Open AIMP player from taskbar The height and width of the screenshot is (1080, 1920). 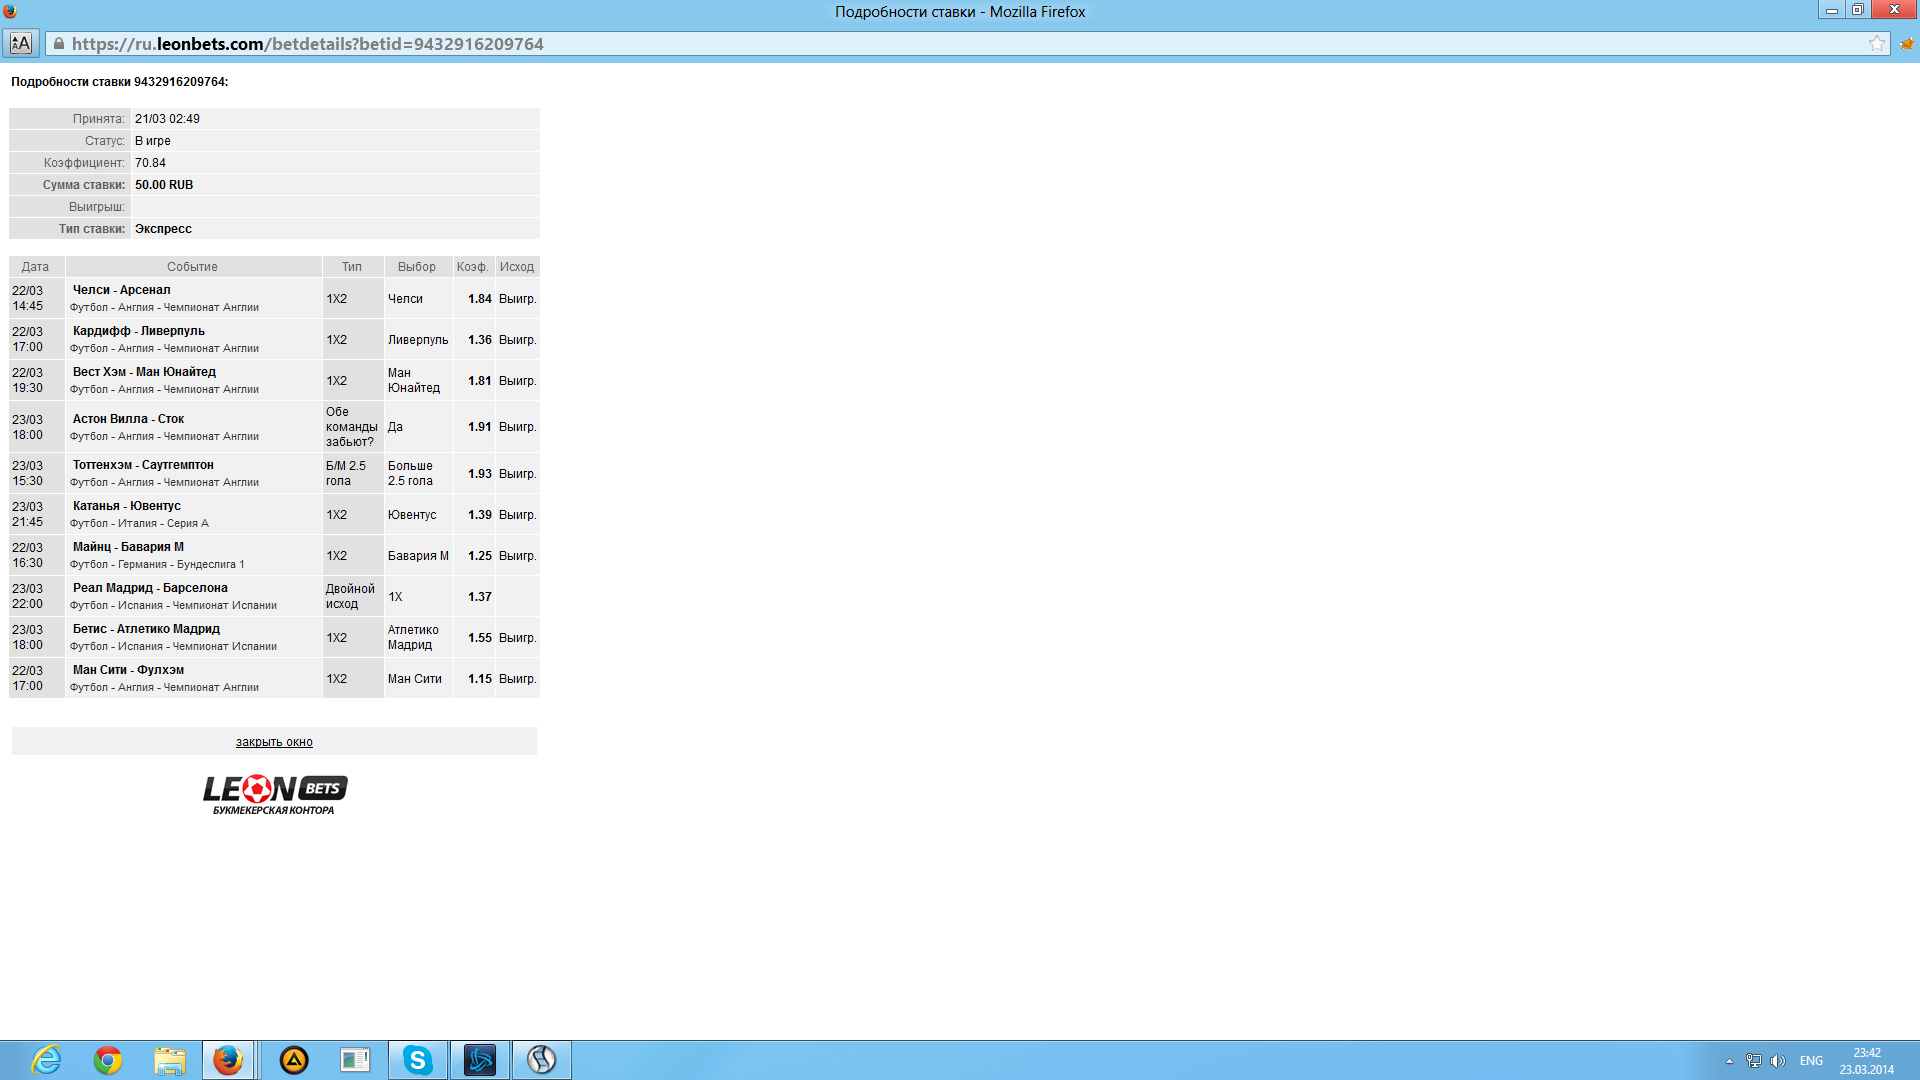(x=294, y=1060)
